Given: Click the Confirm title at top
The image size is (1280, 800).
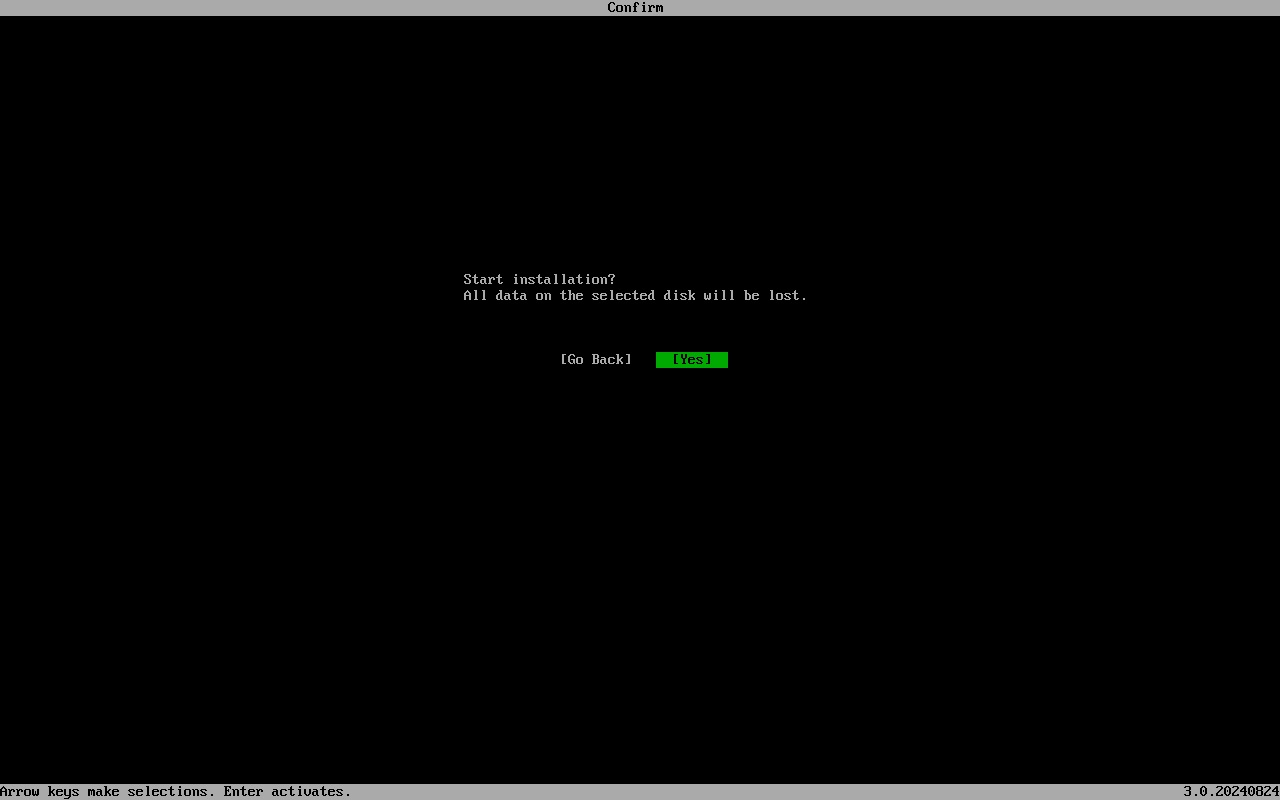Looking at the screenshot, I should [635, 8].
